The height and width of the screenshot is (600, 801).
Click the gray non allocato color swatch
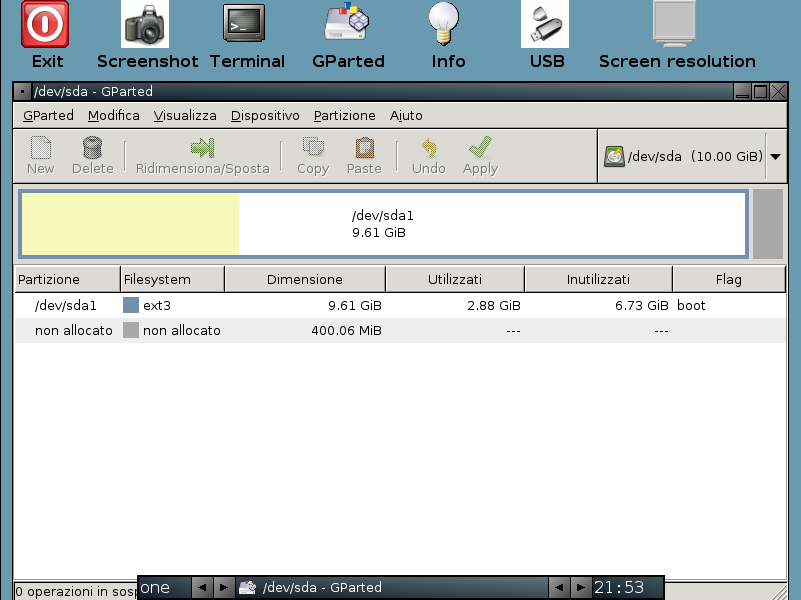(x=131, y=330)
